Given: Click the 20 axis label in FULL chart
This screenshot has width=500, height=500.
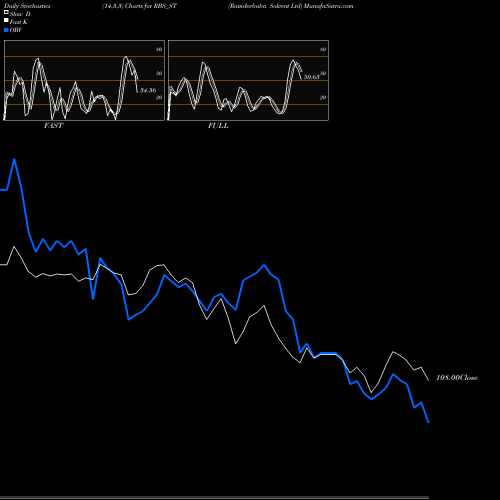Looking at the screenshot, I should (323, 97).
